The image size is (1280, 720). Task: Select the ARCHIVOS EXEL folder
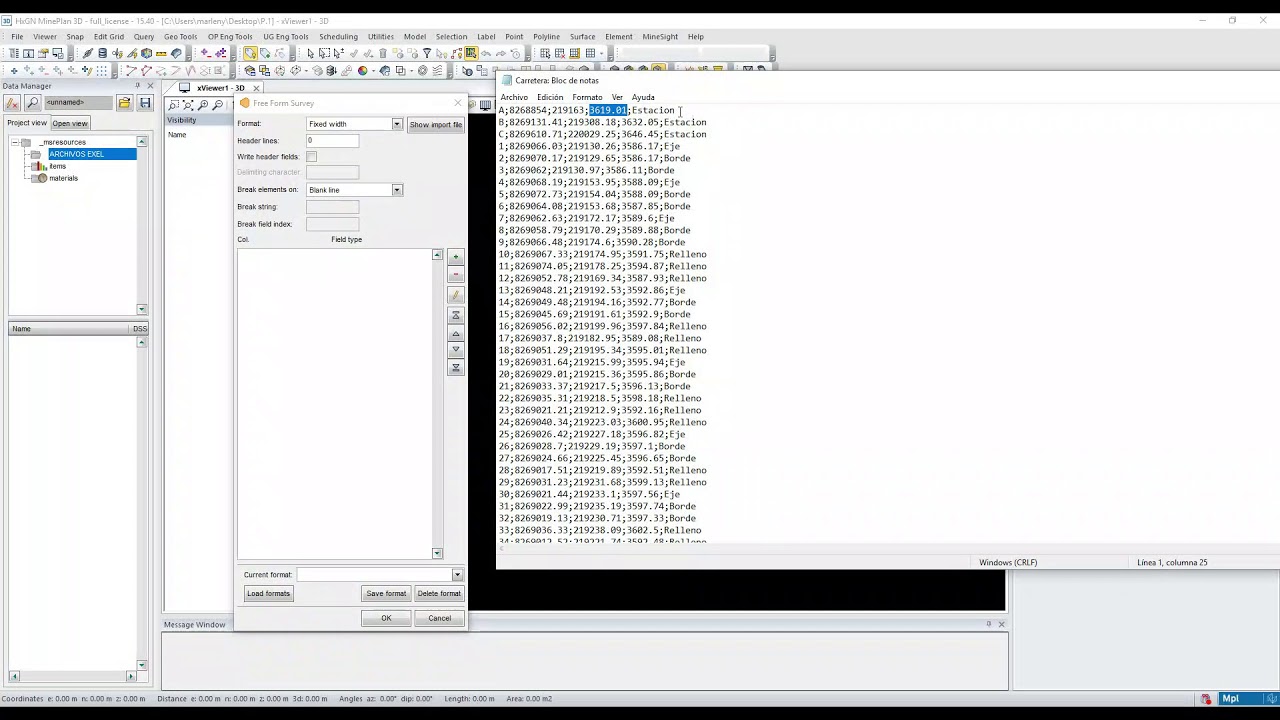92,154
